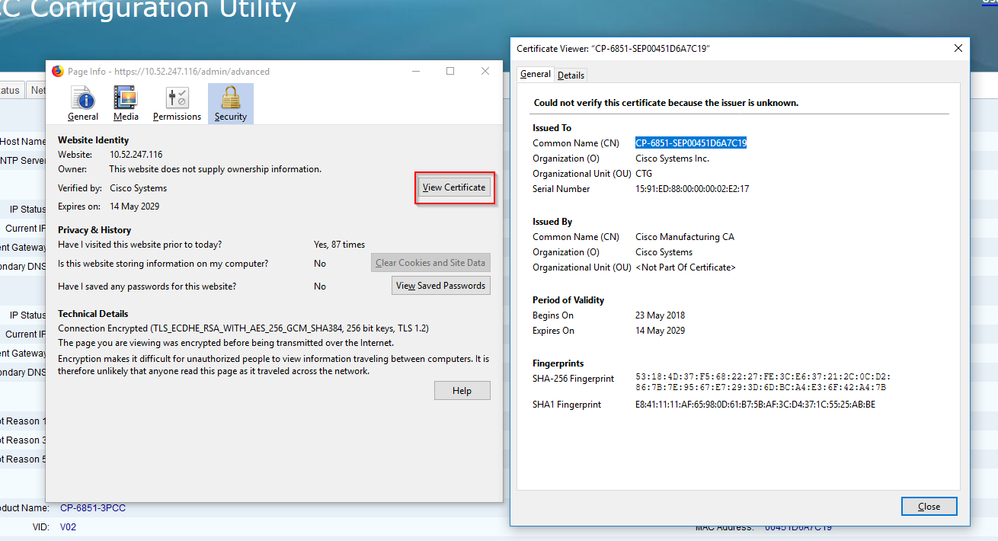Click the CTG organizational unit value
998x541 pixels.
[x=643, y=174]
